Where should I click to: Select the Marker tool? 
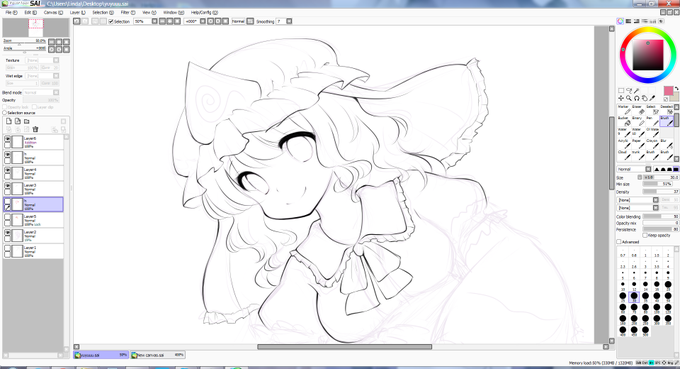(x=624, y=110)
